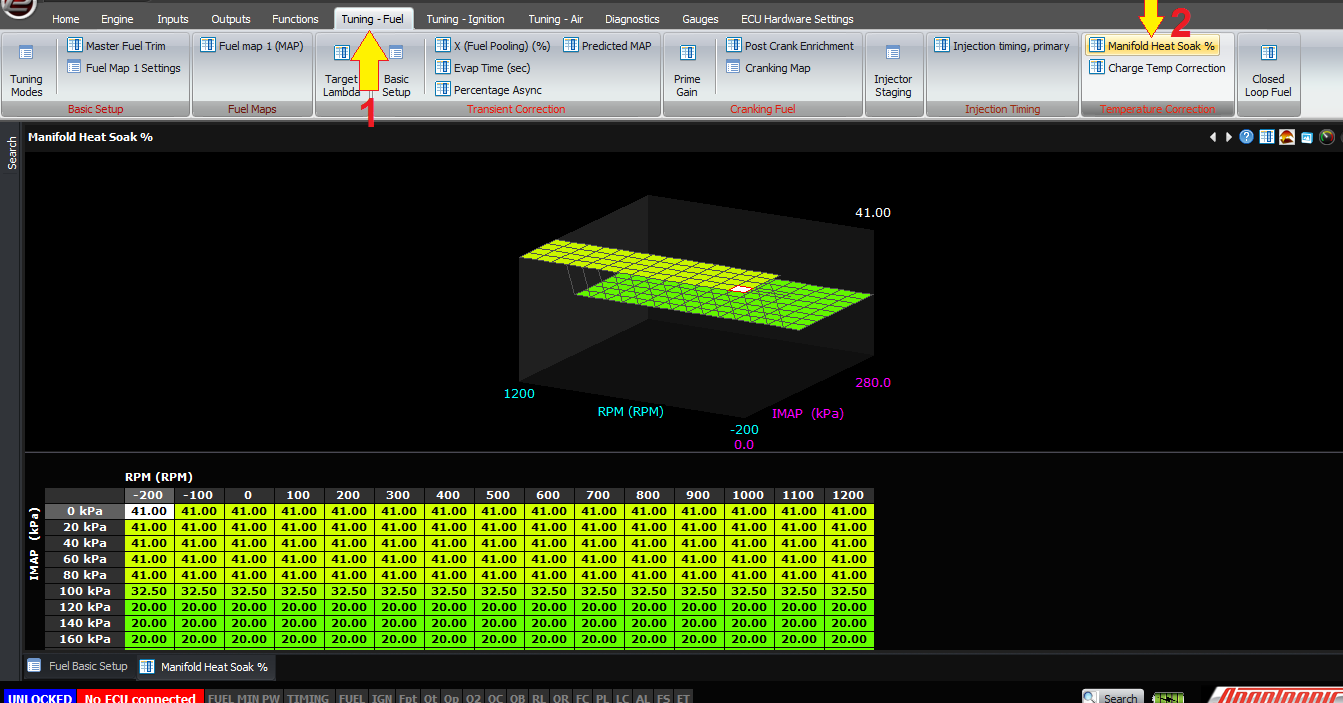Open the Cranking Map table
1343x703 pixels.
tap(768, 68)
